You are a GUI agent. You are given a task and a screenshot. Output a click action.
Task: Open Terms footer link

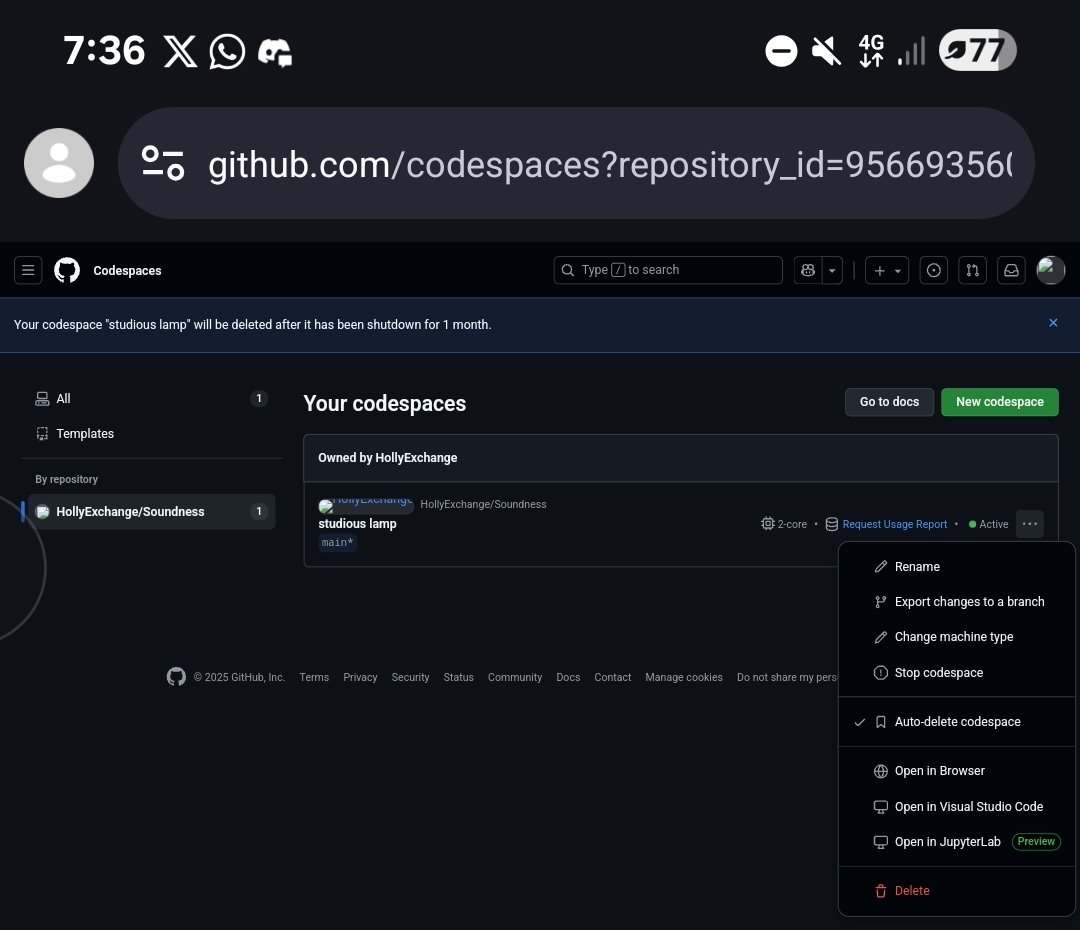coord(314,677)
